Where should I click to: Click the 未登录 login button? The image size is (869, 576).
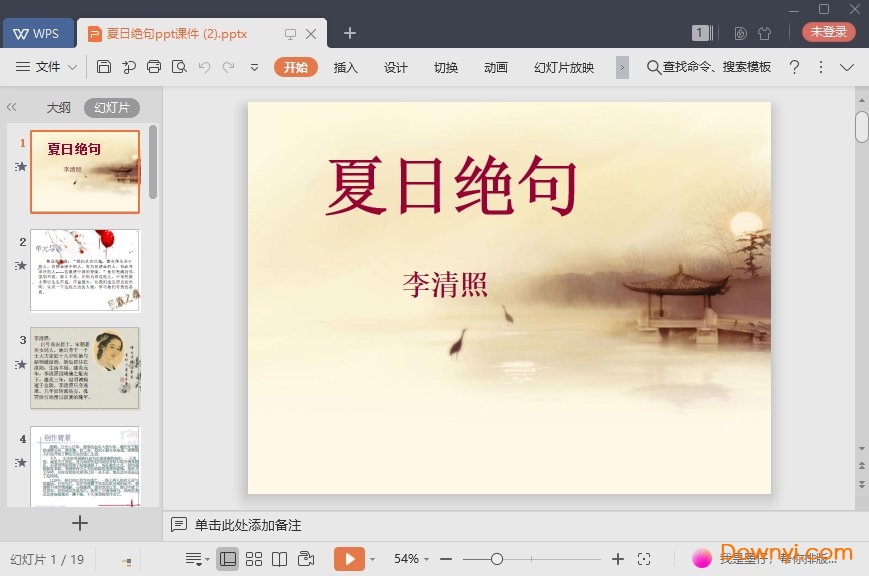click(828, 31)
